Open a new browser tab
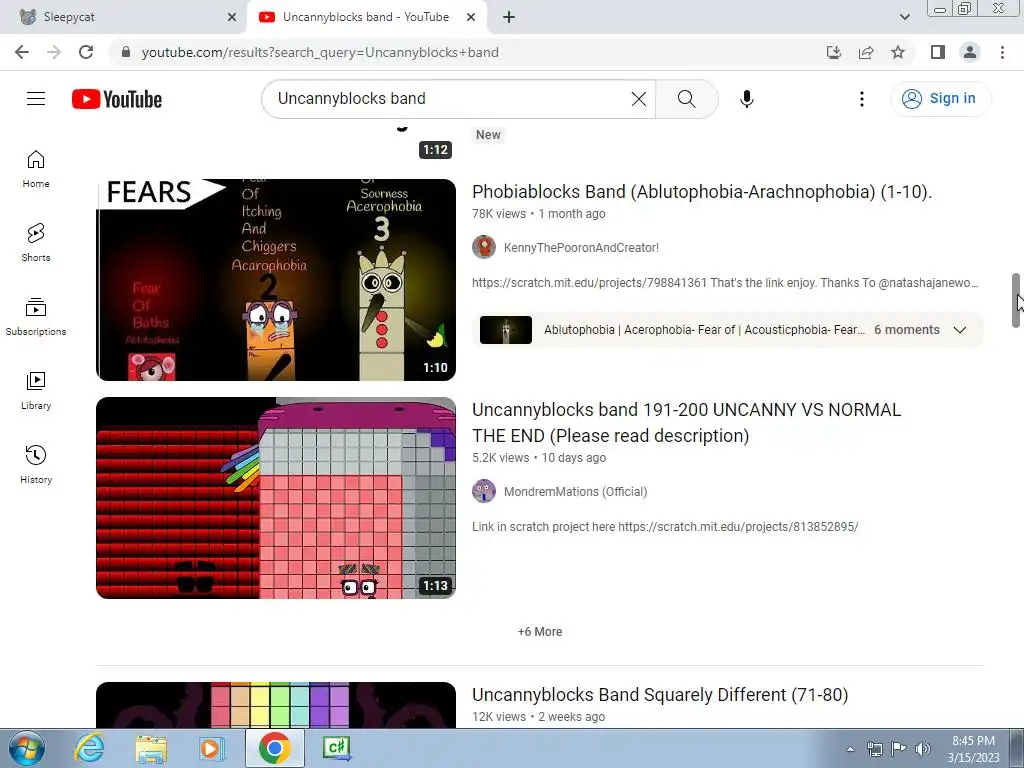This screenshot has height=768, width=1024. 509,18
